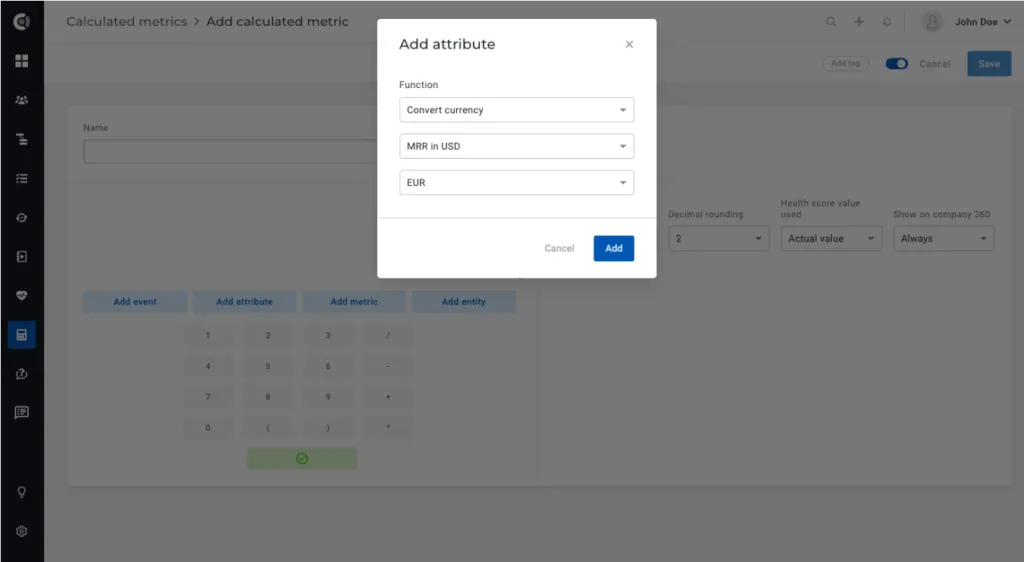
Task: Click the search magnifier icon in header
Action: [831, 22]
